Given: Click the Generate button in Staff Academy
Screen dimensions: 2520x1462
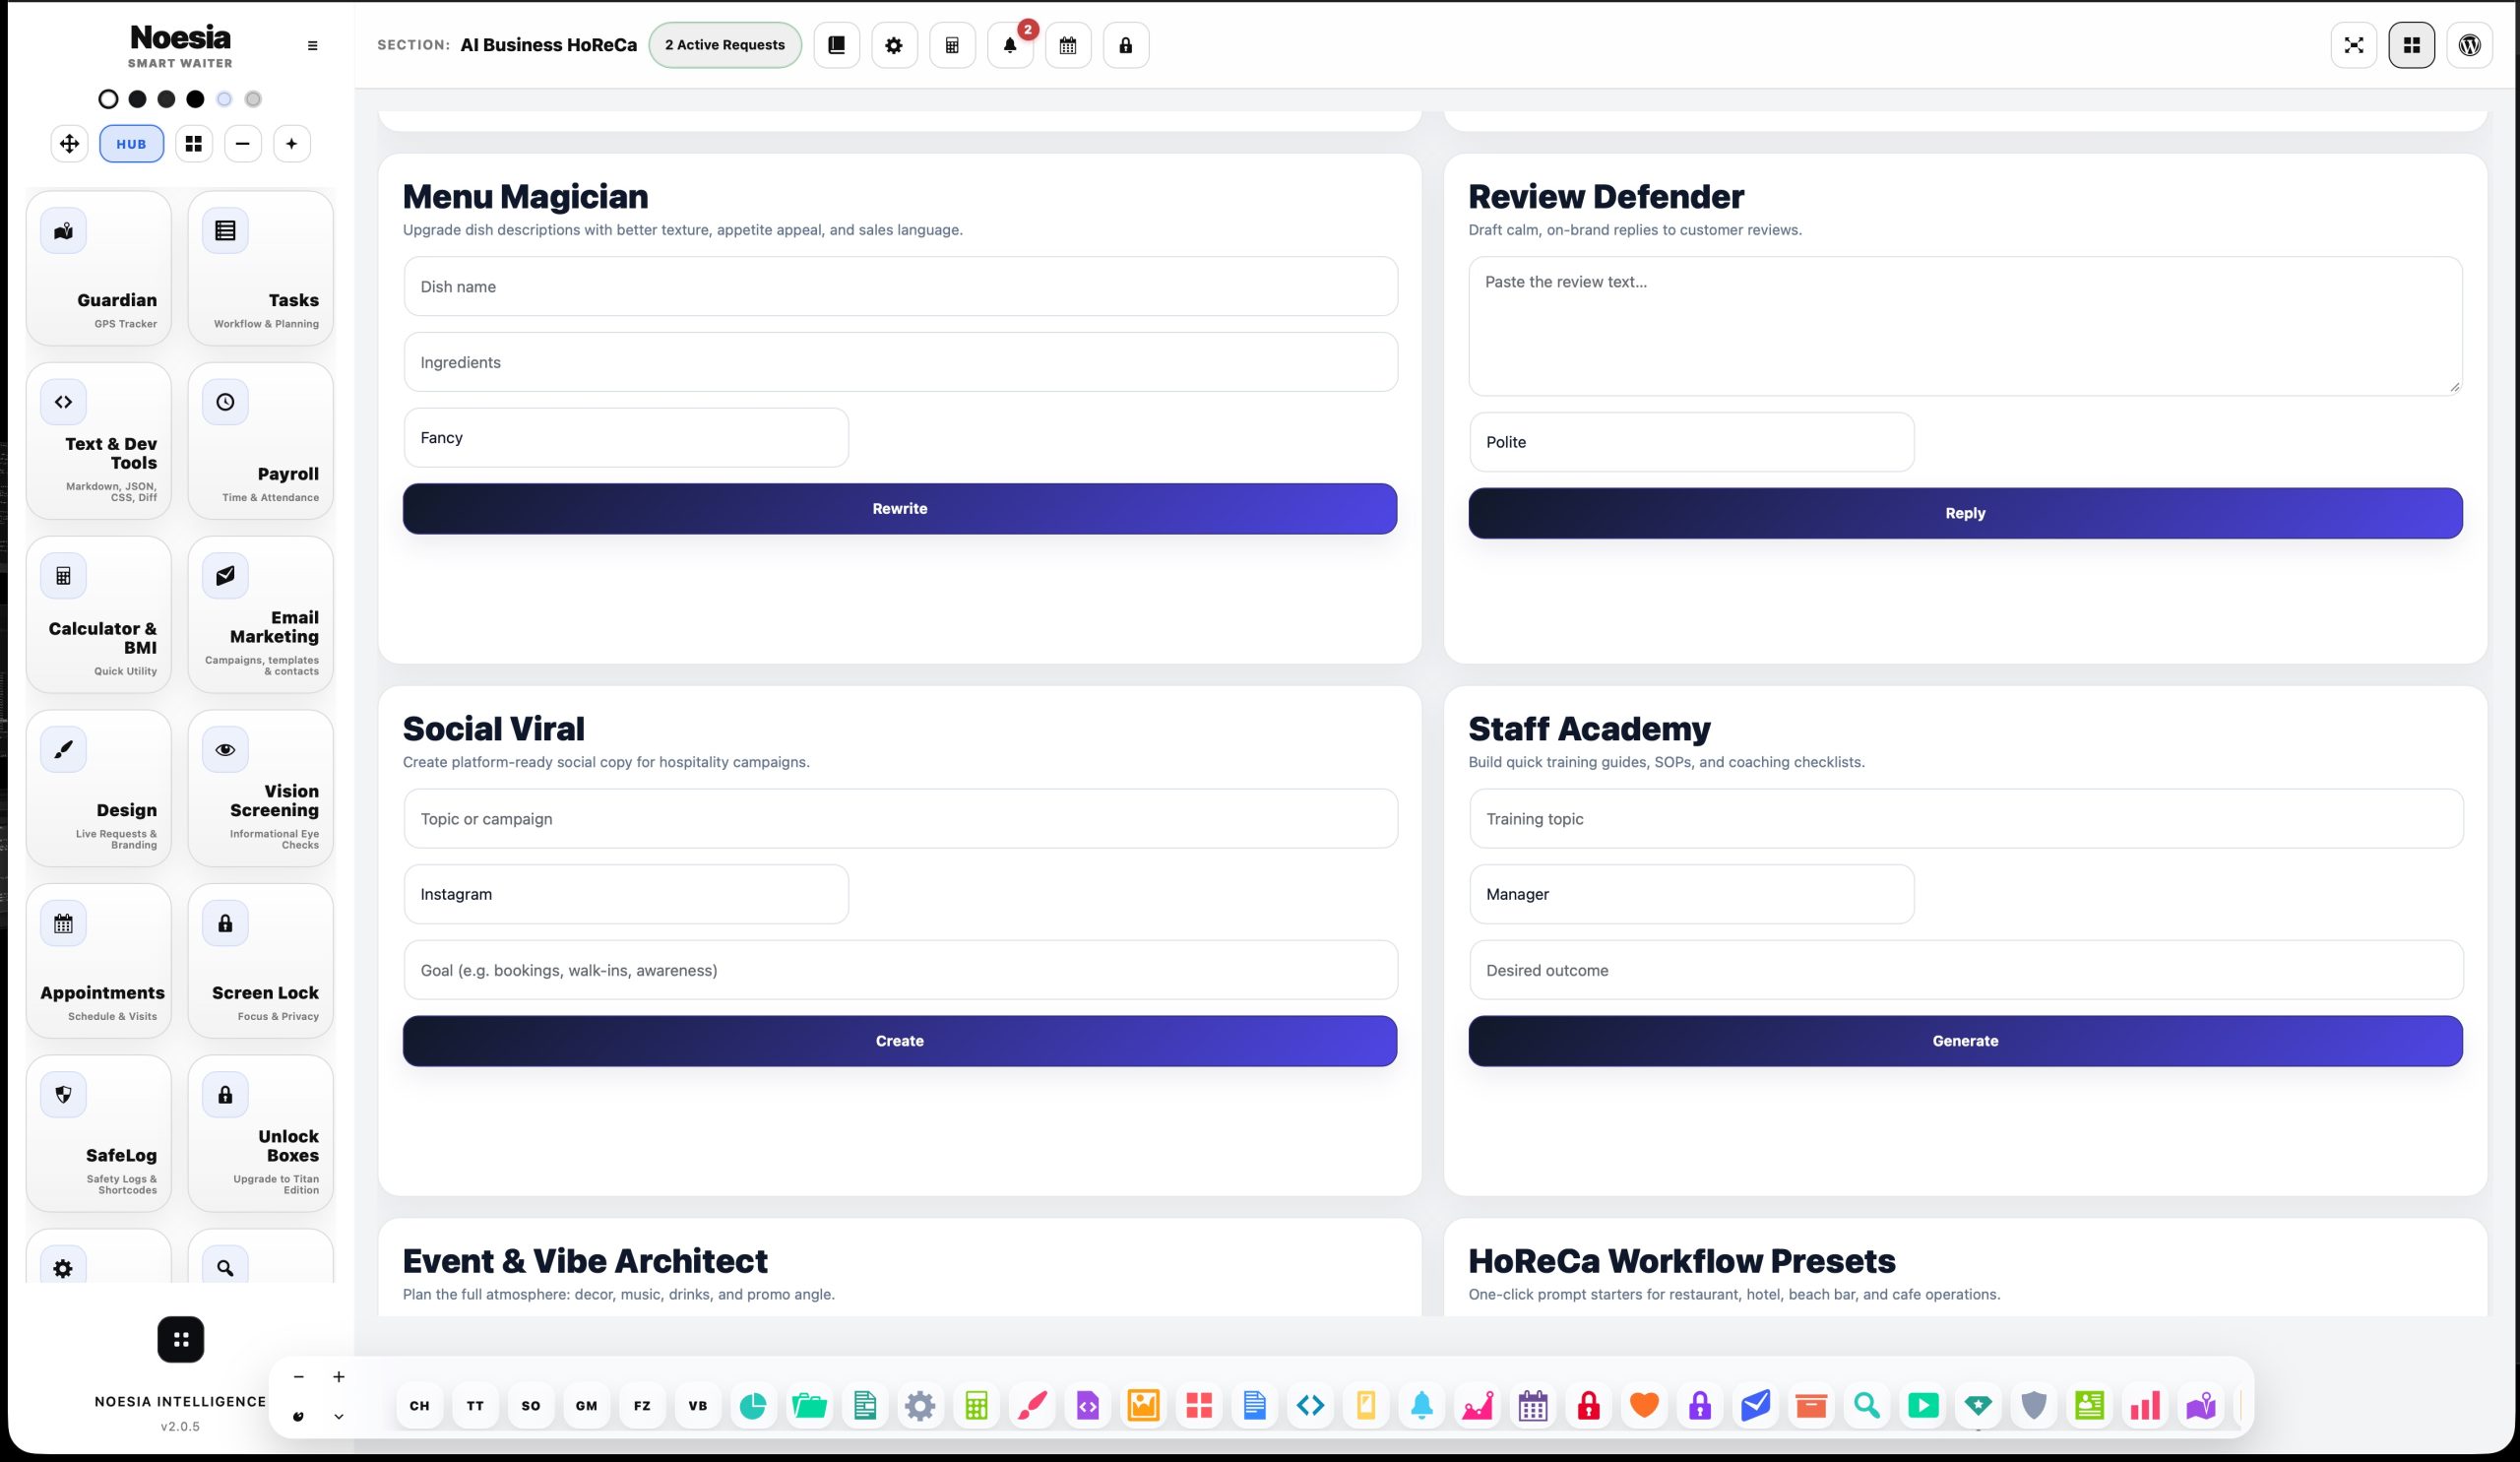Looking at the screenshot, I should coord(1965,1041).
